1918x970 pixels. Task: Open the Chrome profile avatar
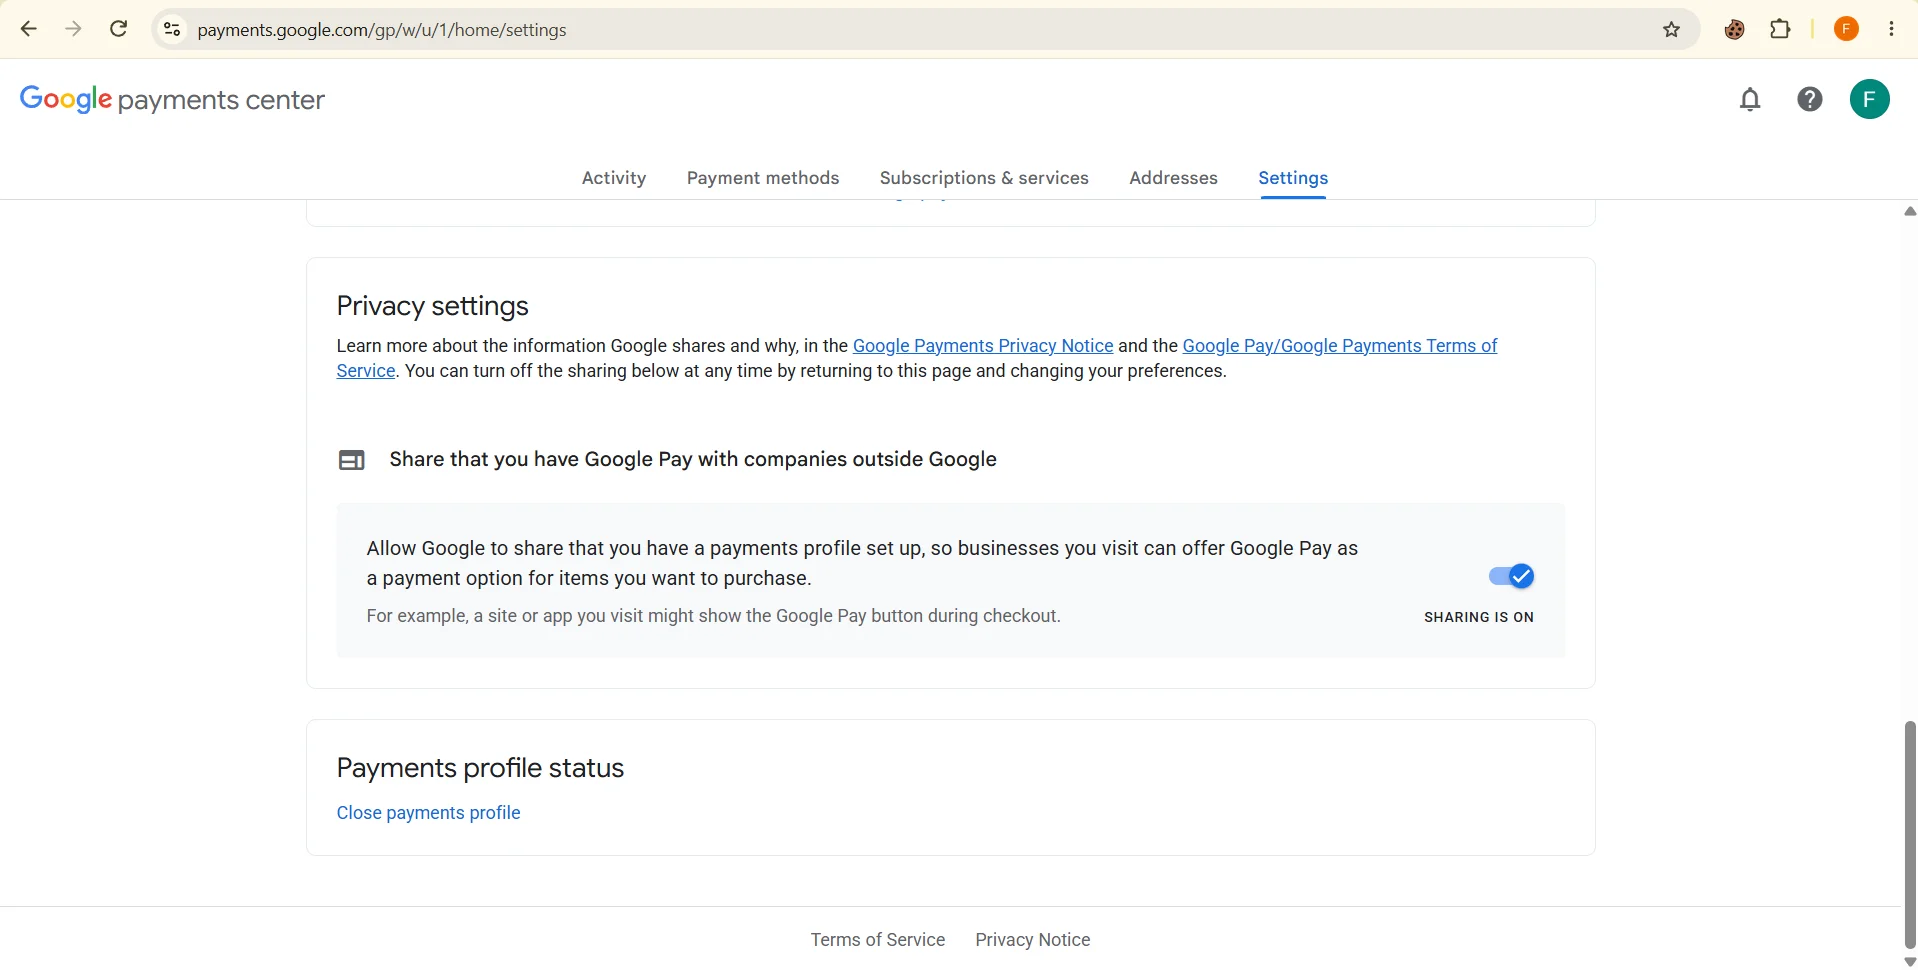click(x=1846, y=29)
